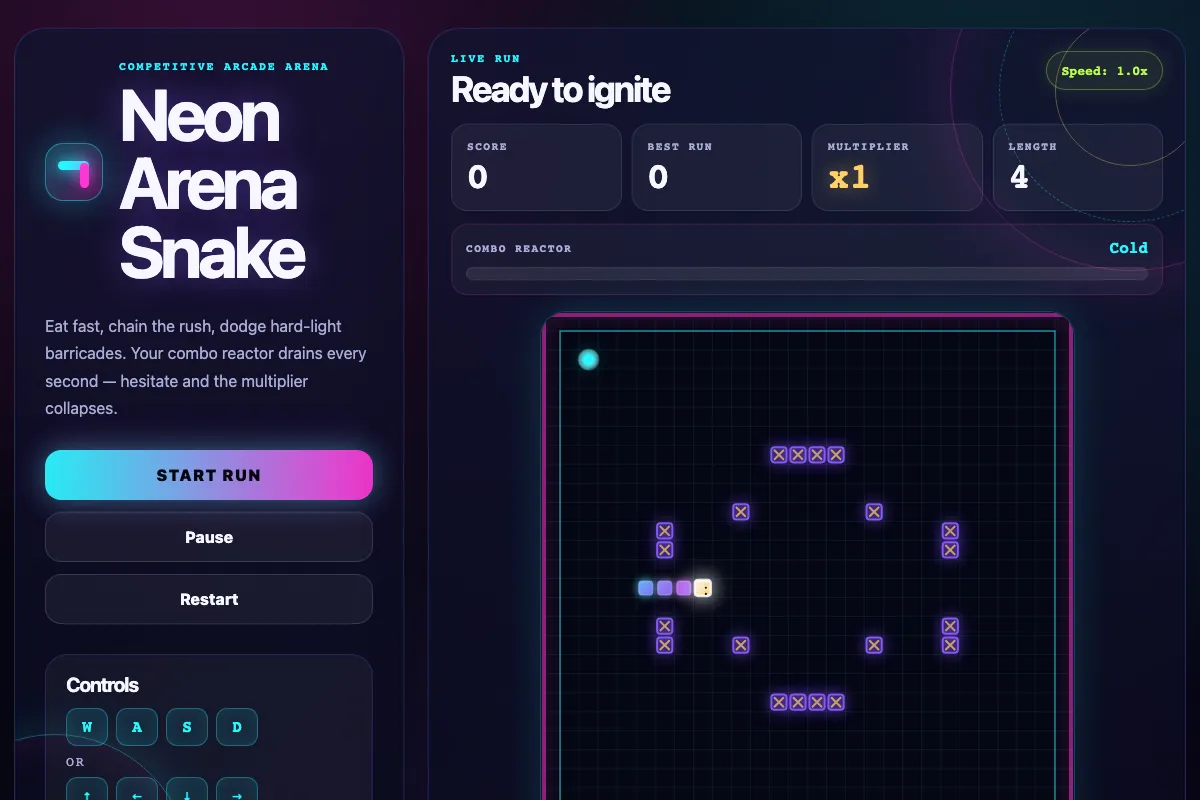Image resolution: width=1200 pixels, height=800 pixels.
Task: Select the W control key
Action: coord(87,727)
